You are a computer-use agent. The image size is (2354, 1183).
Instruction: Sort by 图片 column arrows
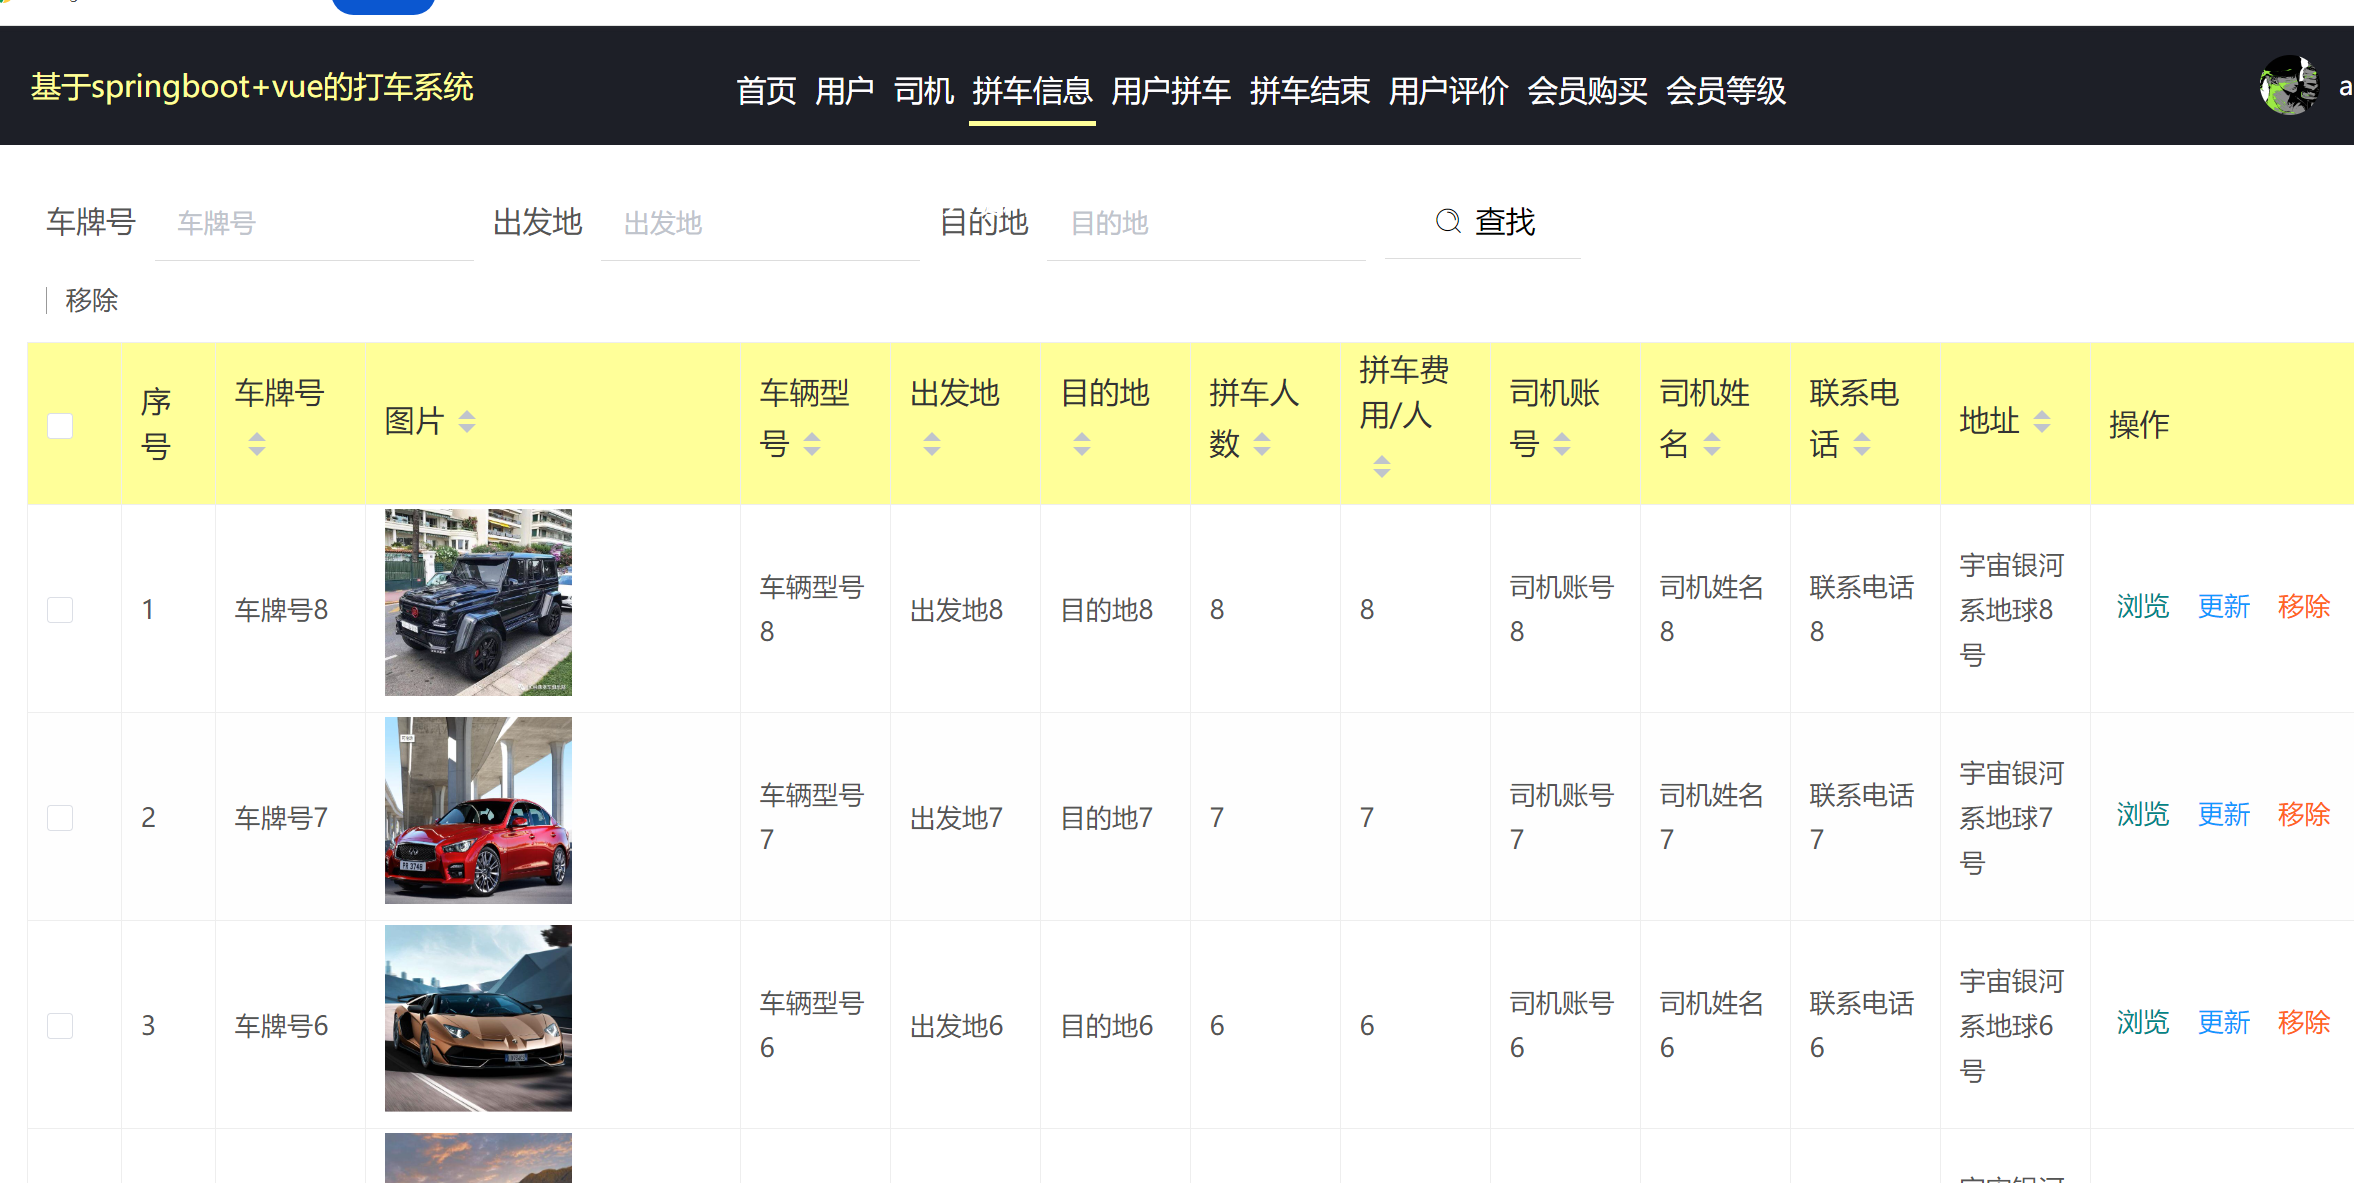coord(467,422)
